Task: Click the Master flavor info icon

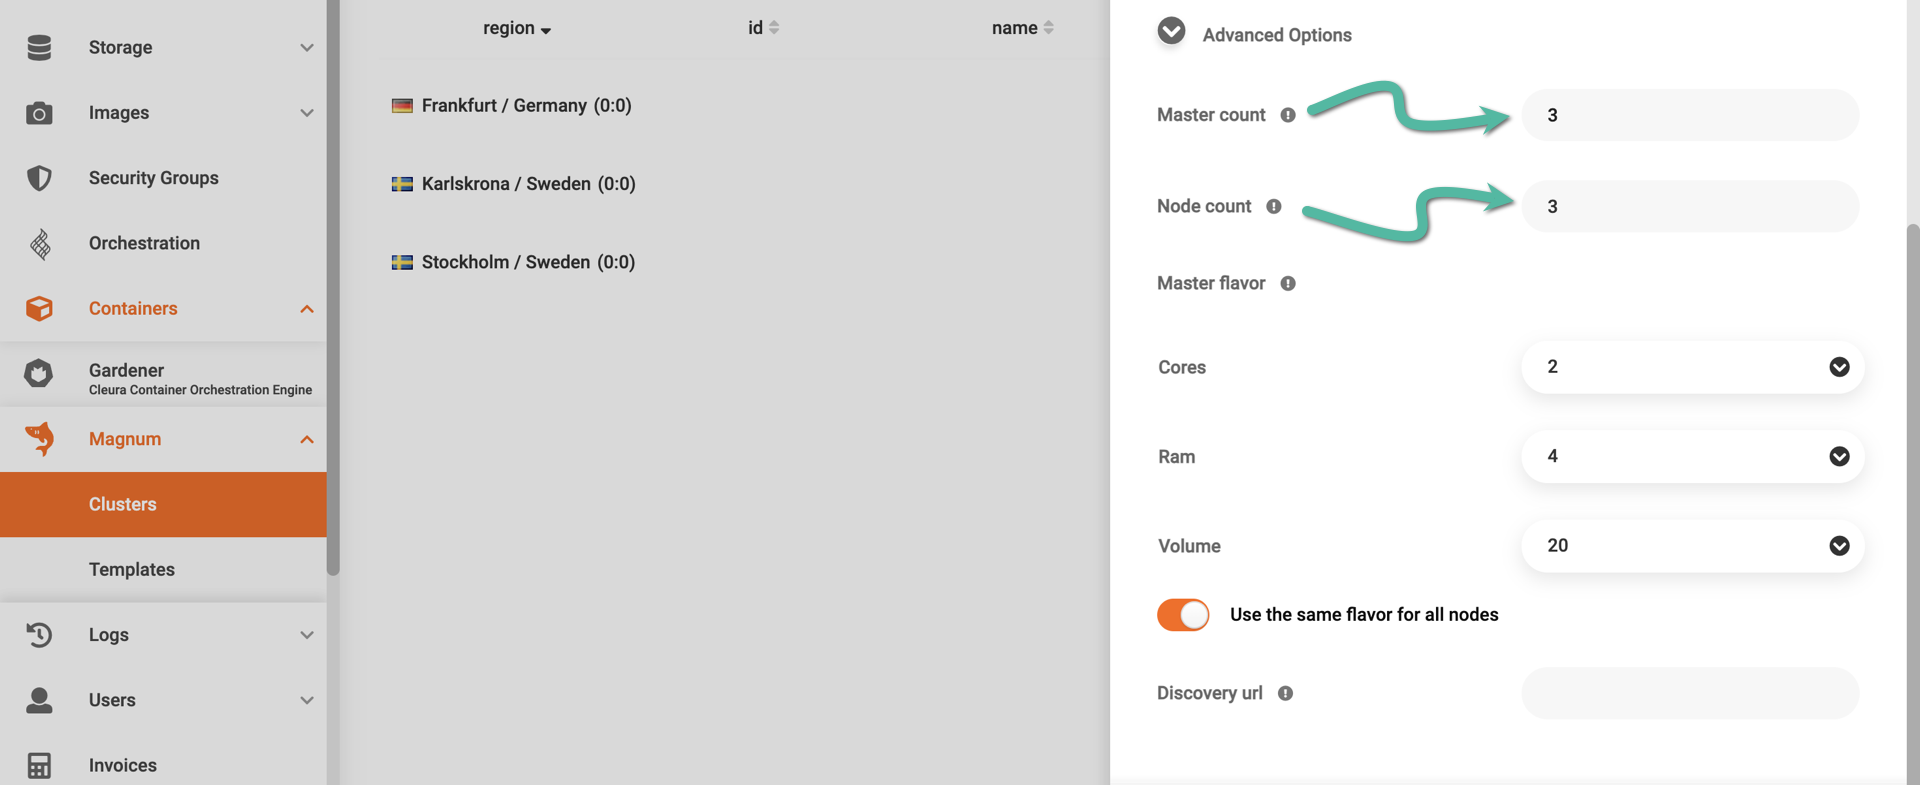Action: [1288, 284]
